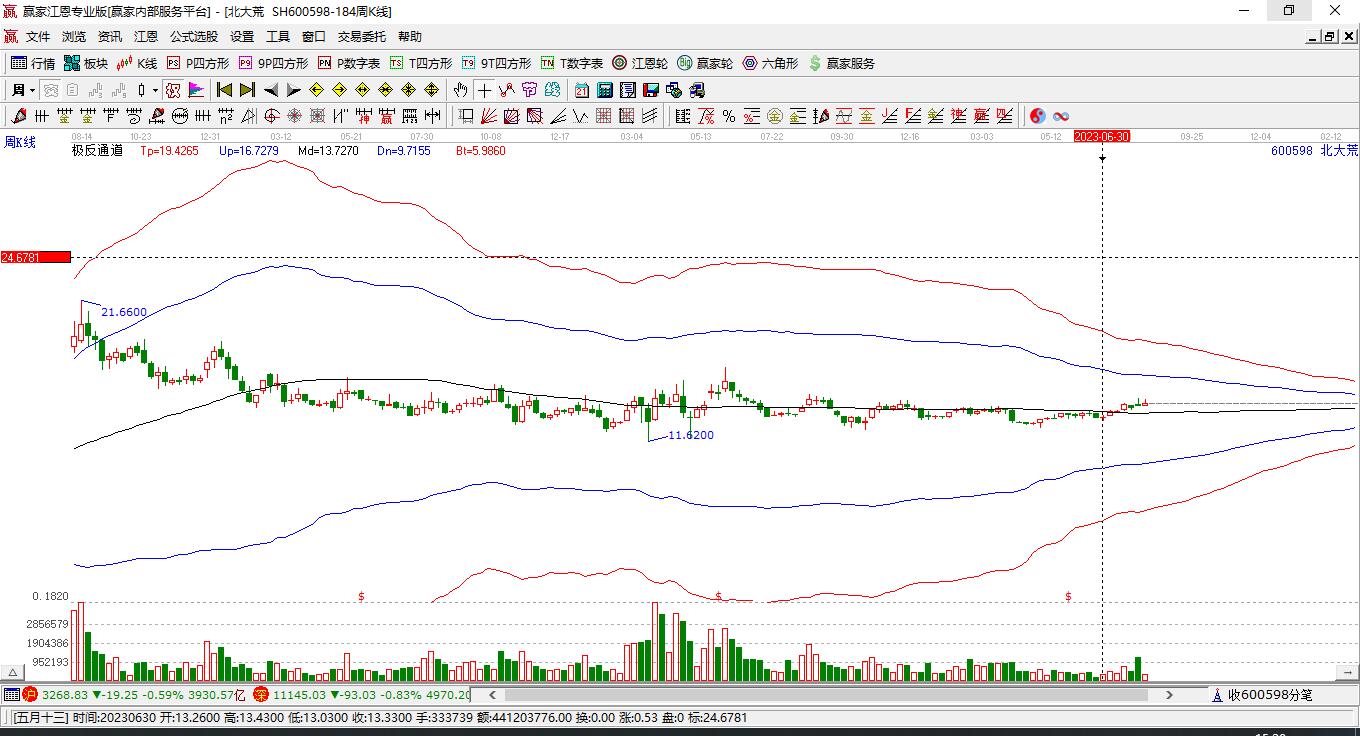Select the red fan lines tool
Viewport: 1360px width, 736px height.
click(x=489, y=116)
